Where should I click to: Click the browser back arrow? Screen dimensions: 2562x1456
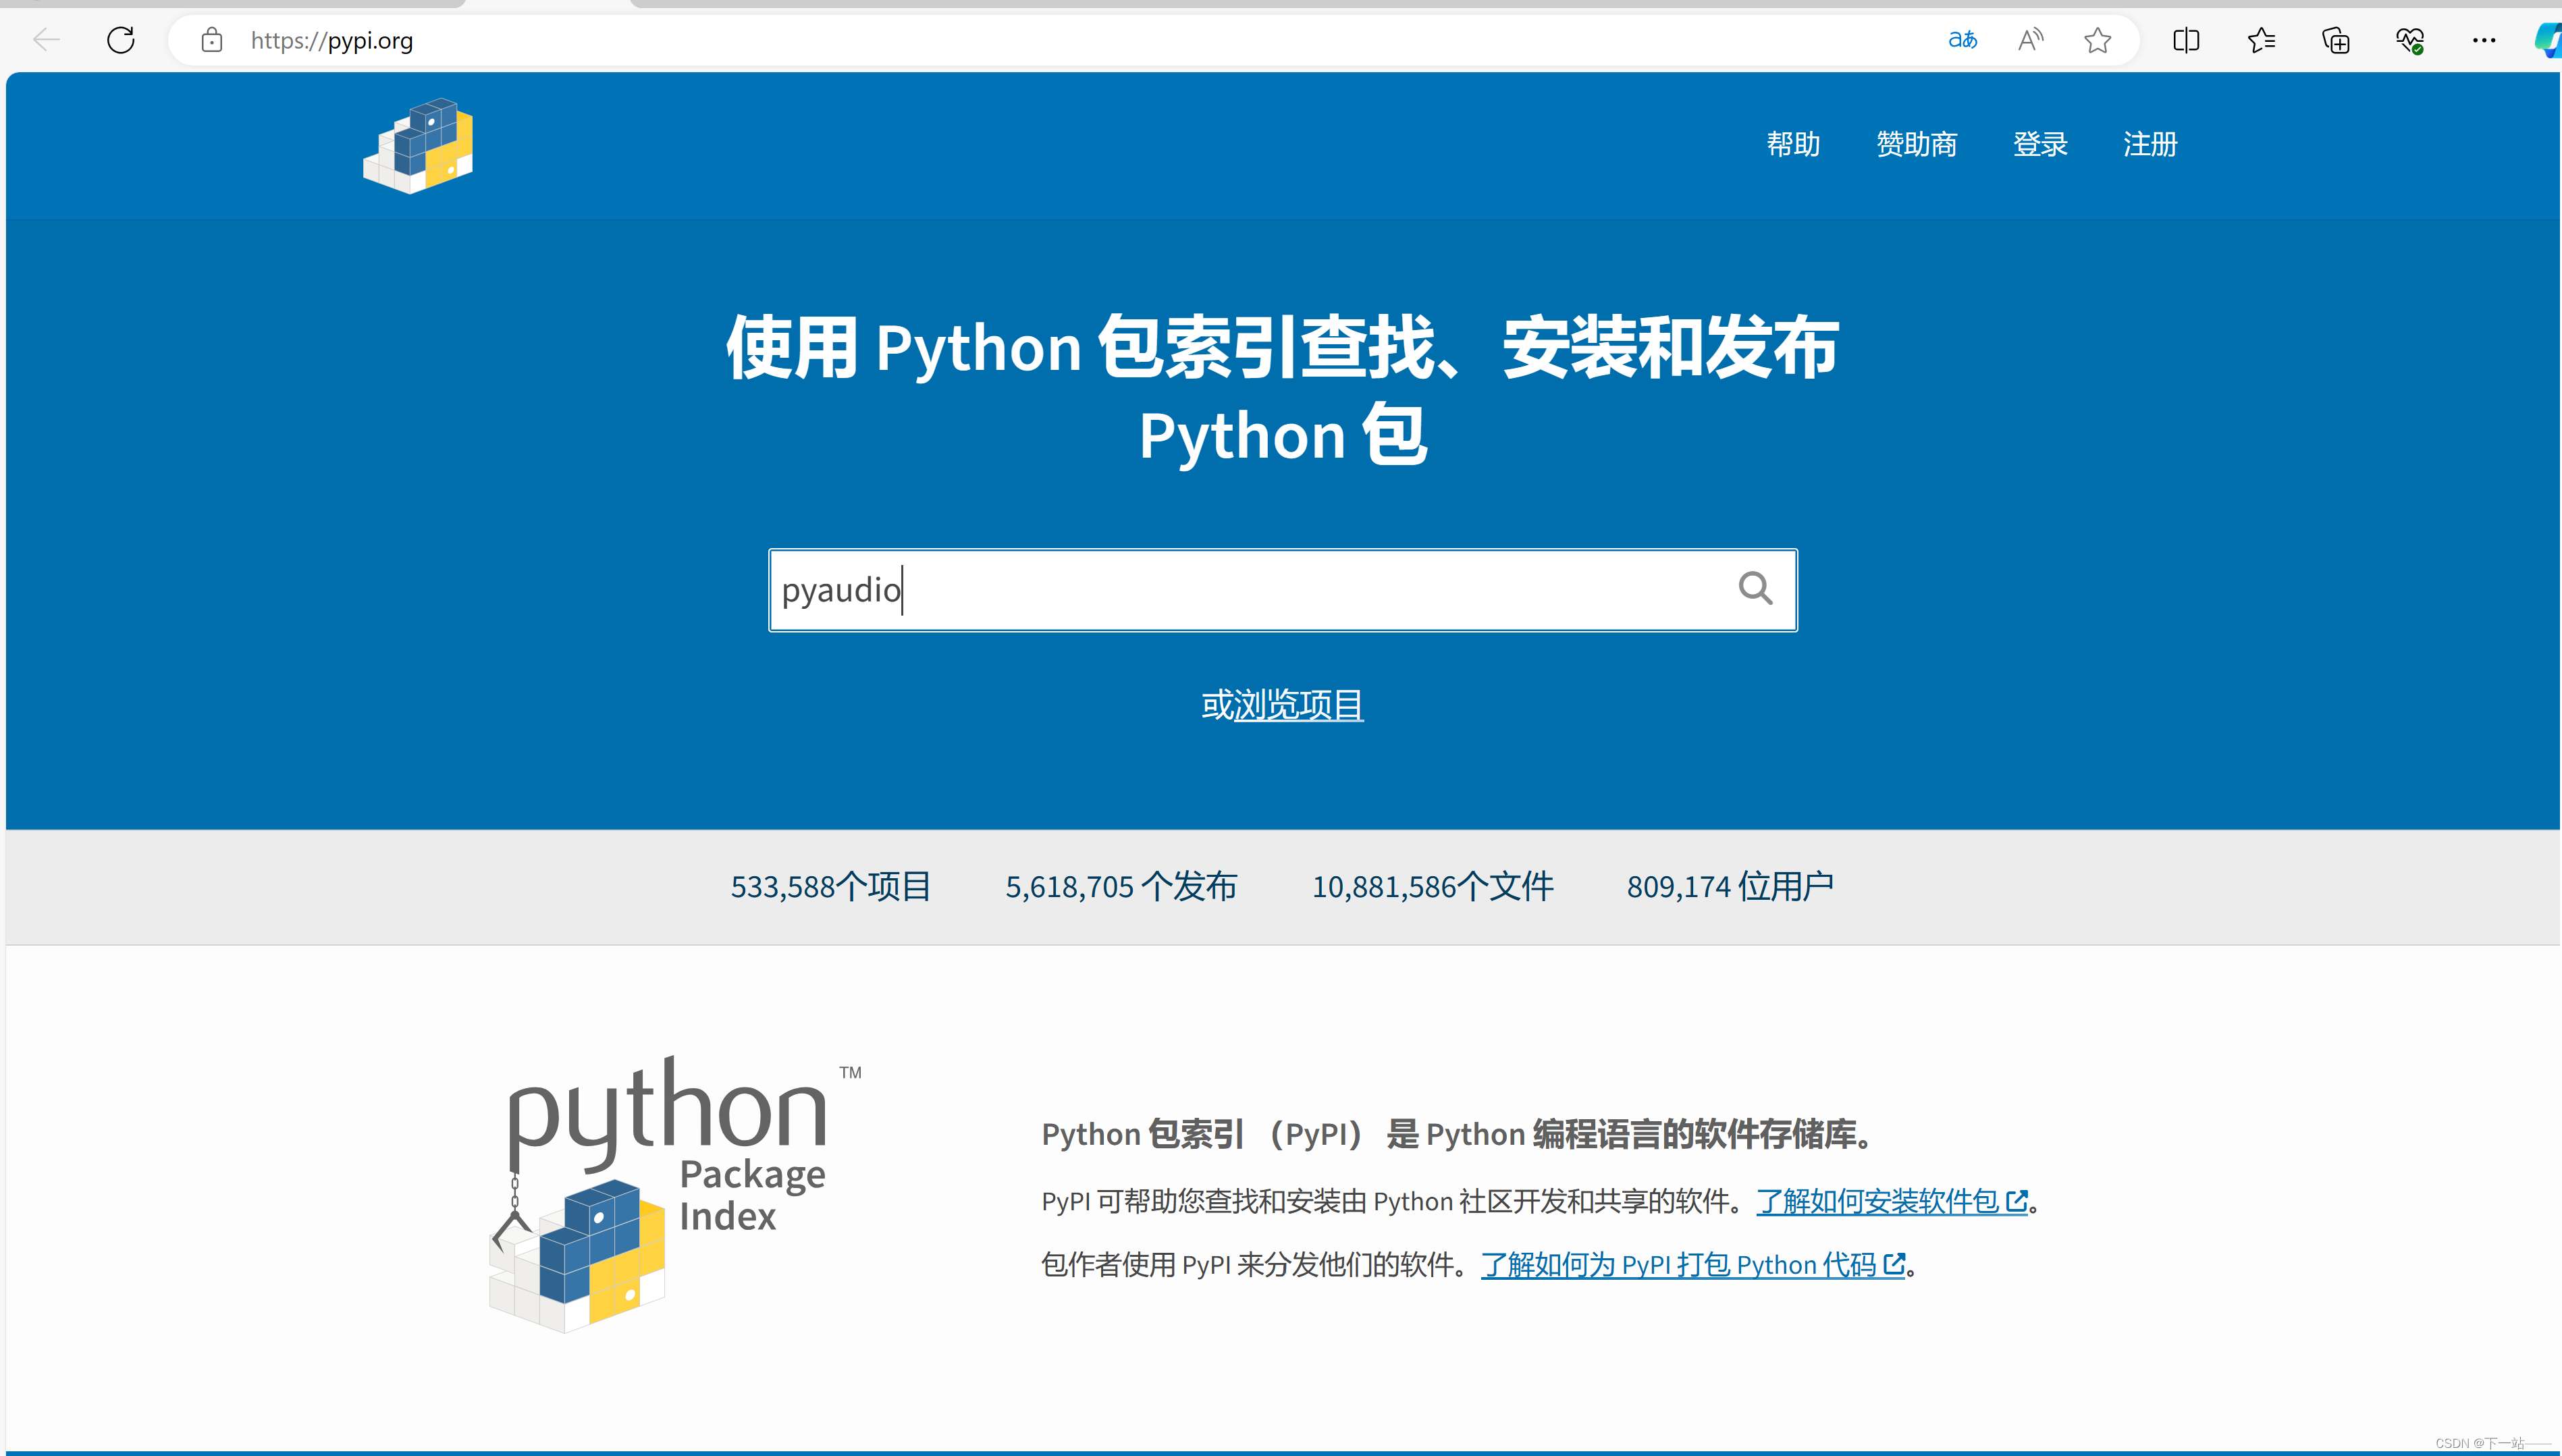46,40
